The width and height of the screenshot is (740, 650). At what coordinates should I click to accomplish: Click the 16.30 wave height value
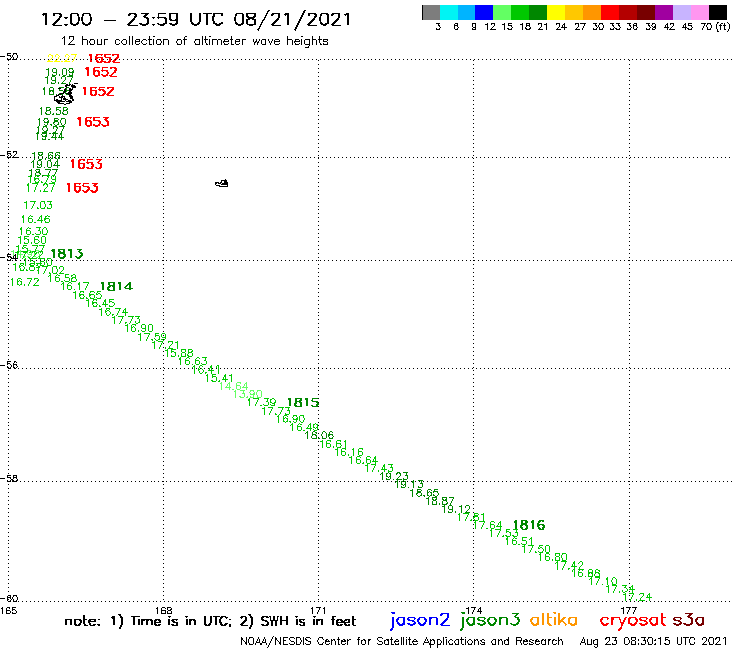[x=33, y=231]
